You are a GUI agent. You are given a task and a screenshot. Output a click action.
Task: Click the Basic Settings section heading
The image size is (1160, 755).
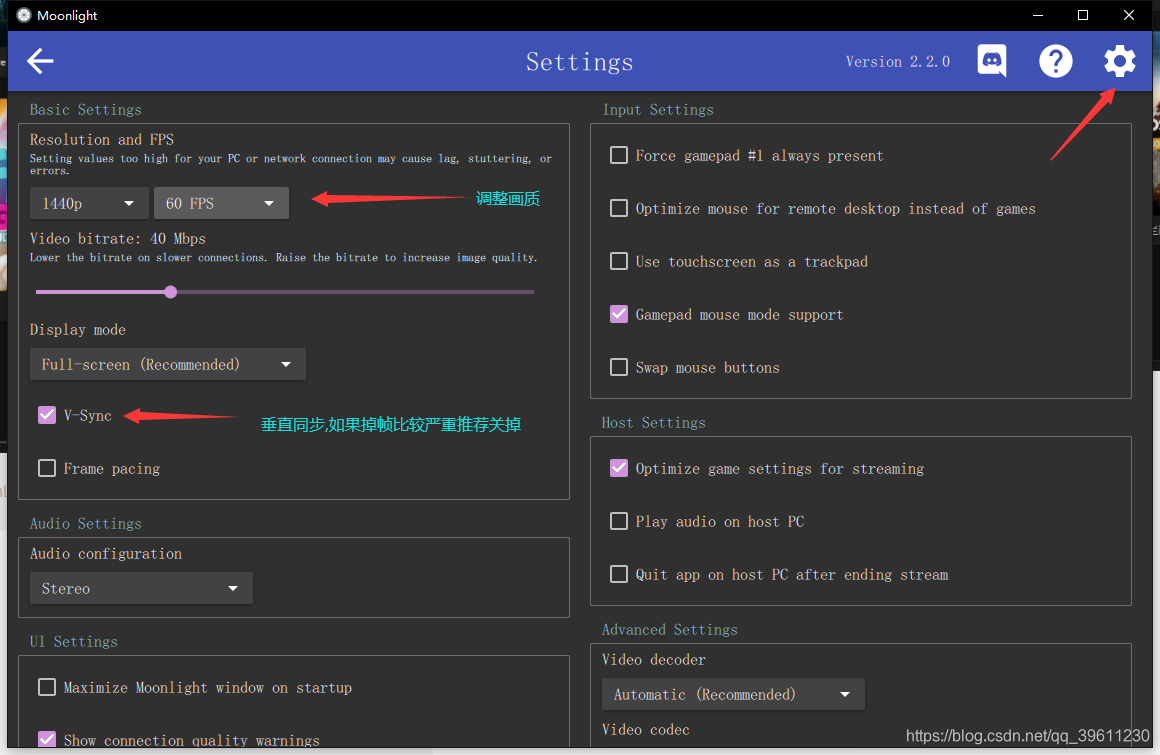click(x=85, y=109)
